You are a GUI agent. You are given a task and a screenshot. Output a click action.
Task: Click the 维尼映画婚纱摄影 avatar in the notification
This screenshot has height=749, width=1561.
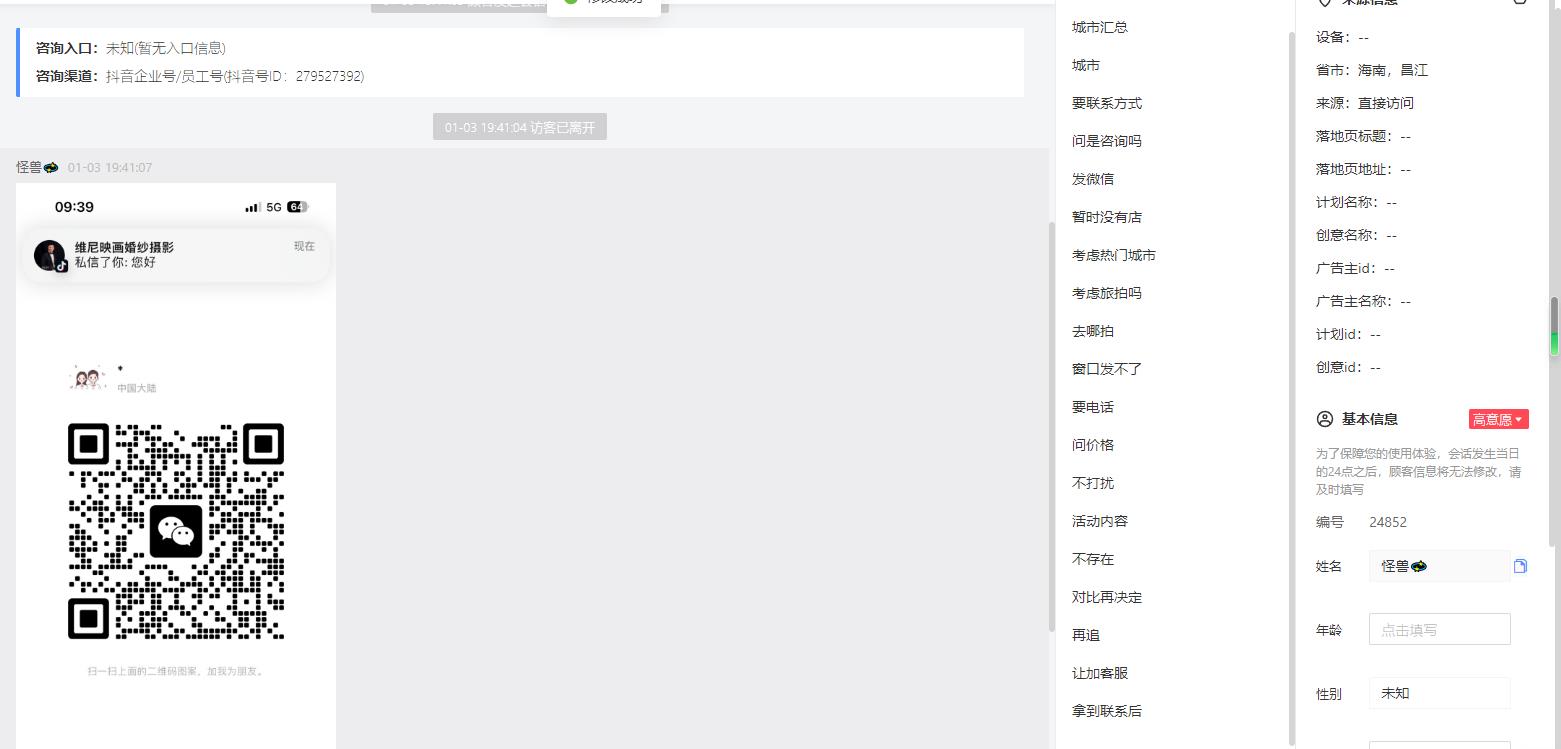pos(50,255)
